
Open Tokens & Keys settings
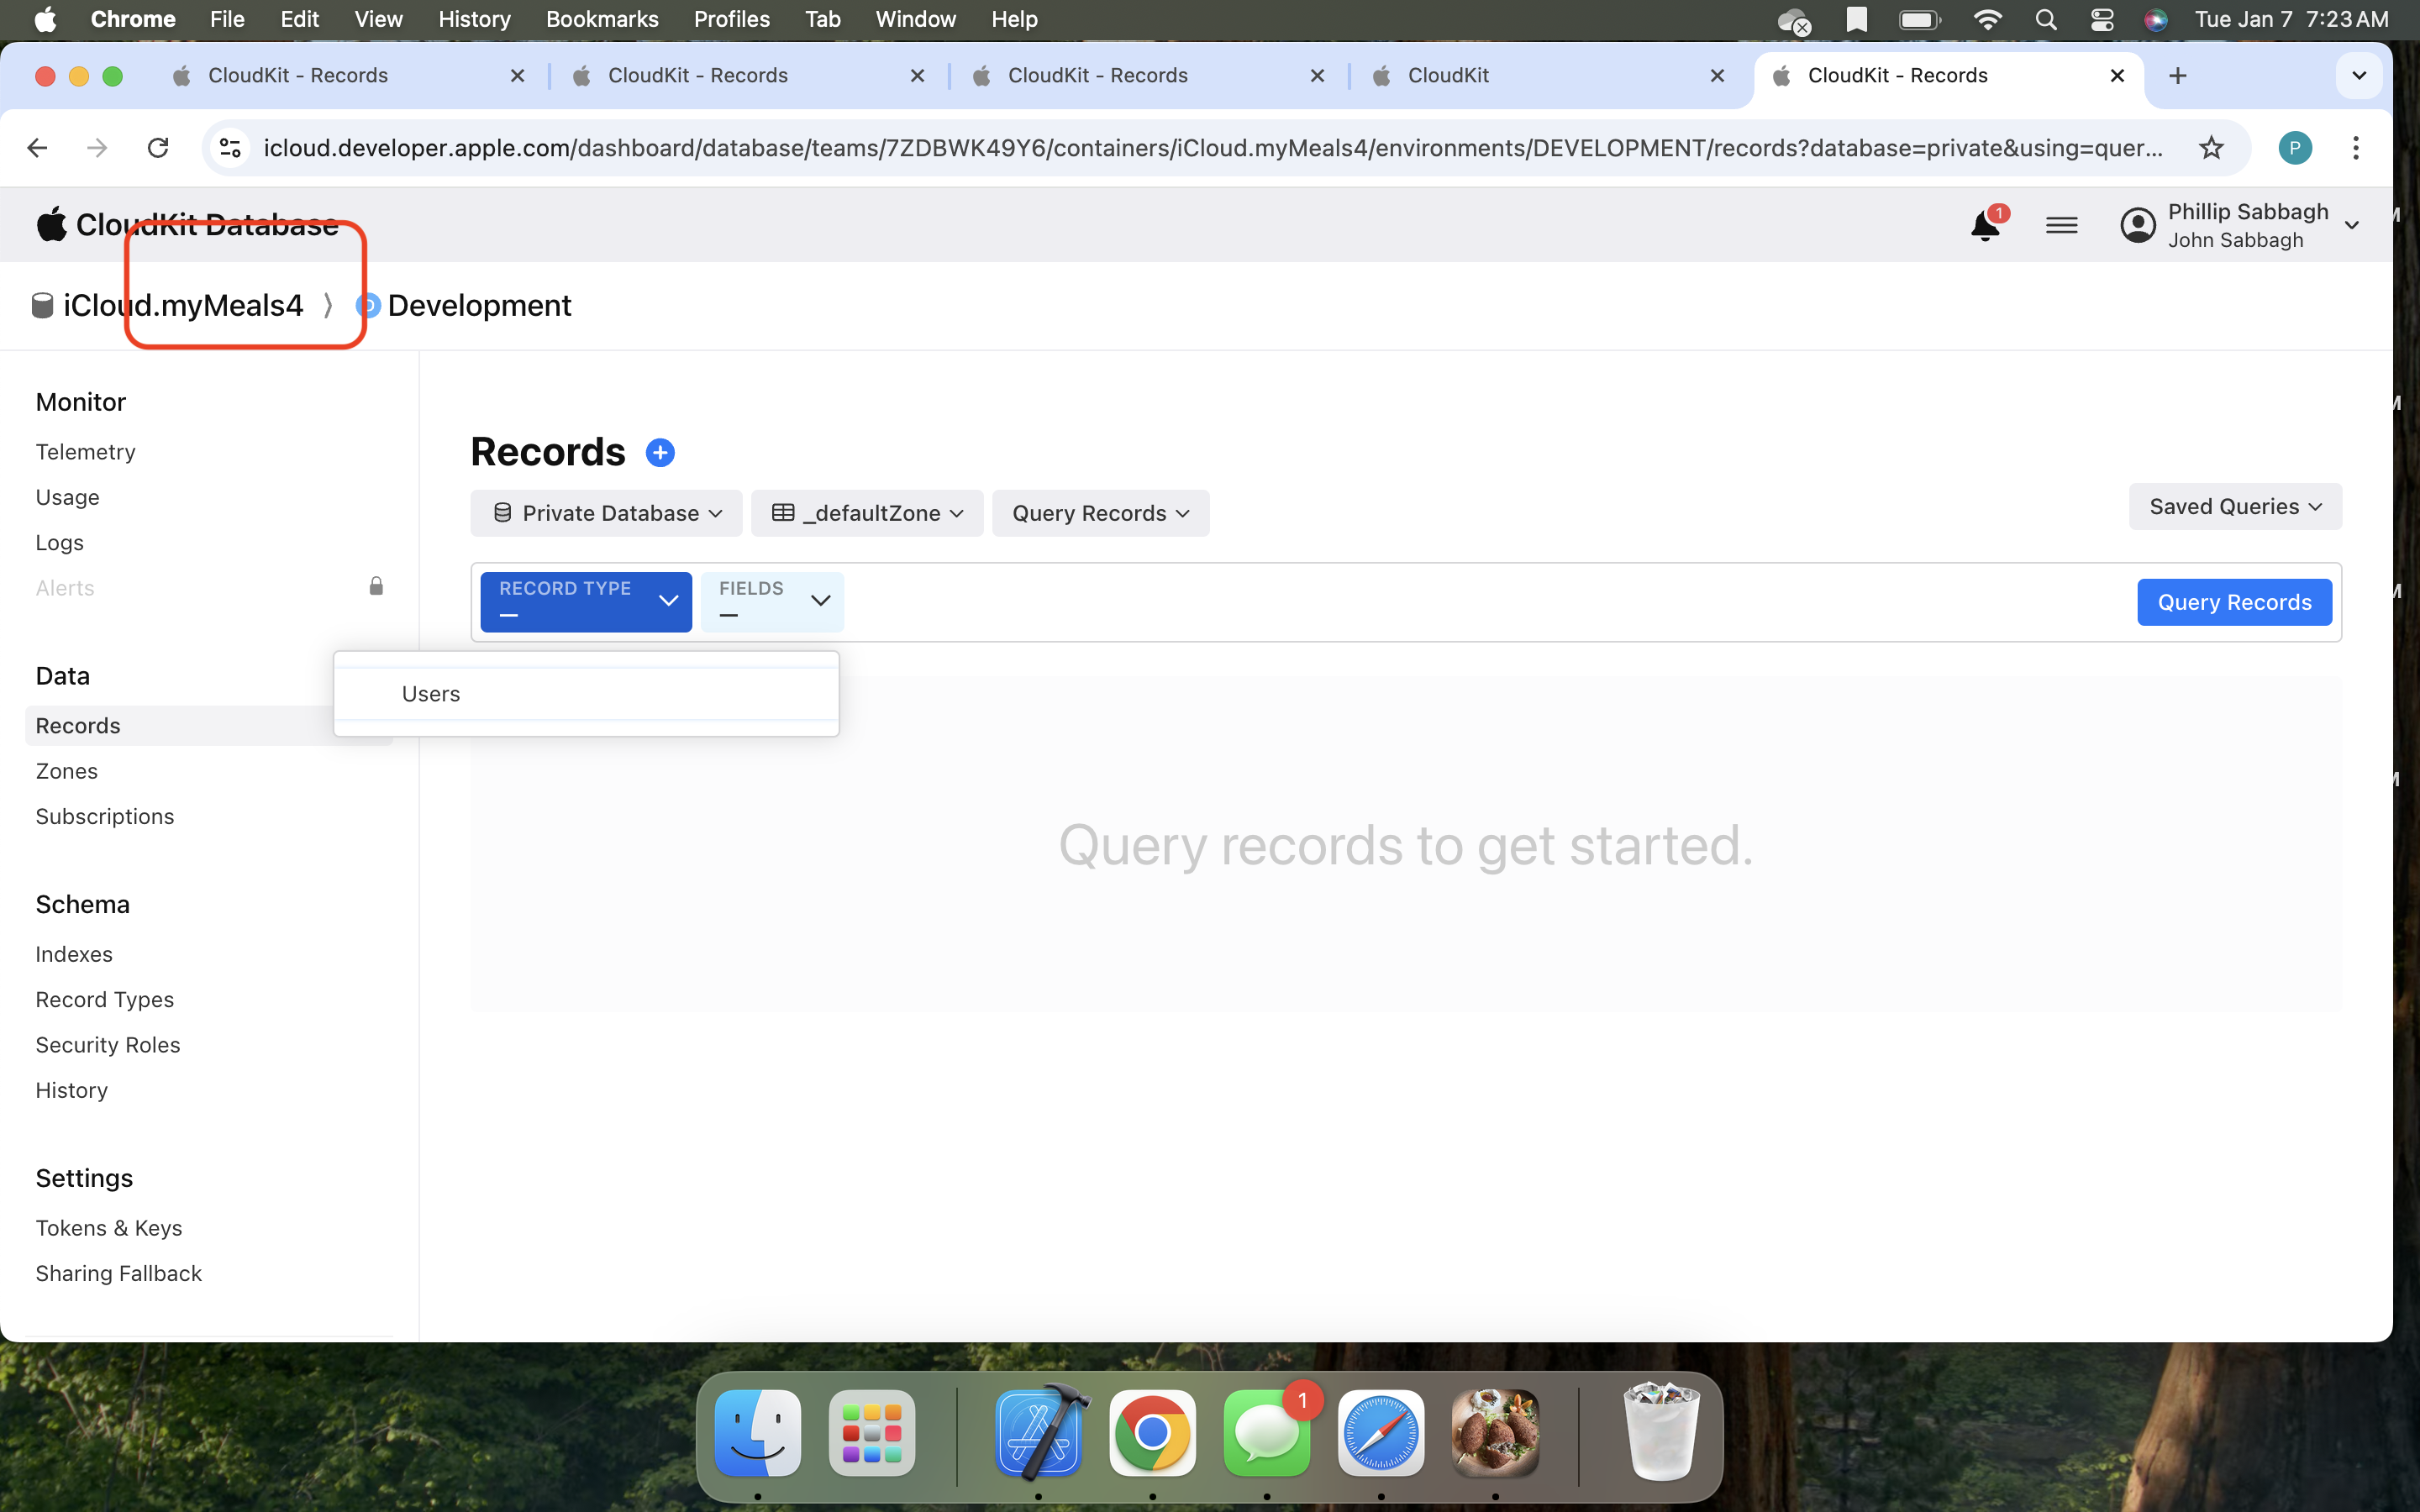click(109, 1228)
